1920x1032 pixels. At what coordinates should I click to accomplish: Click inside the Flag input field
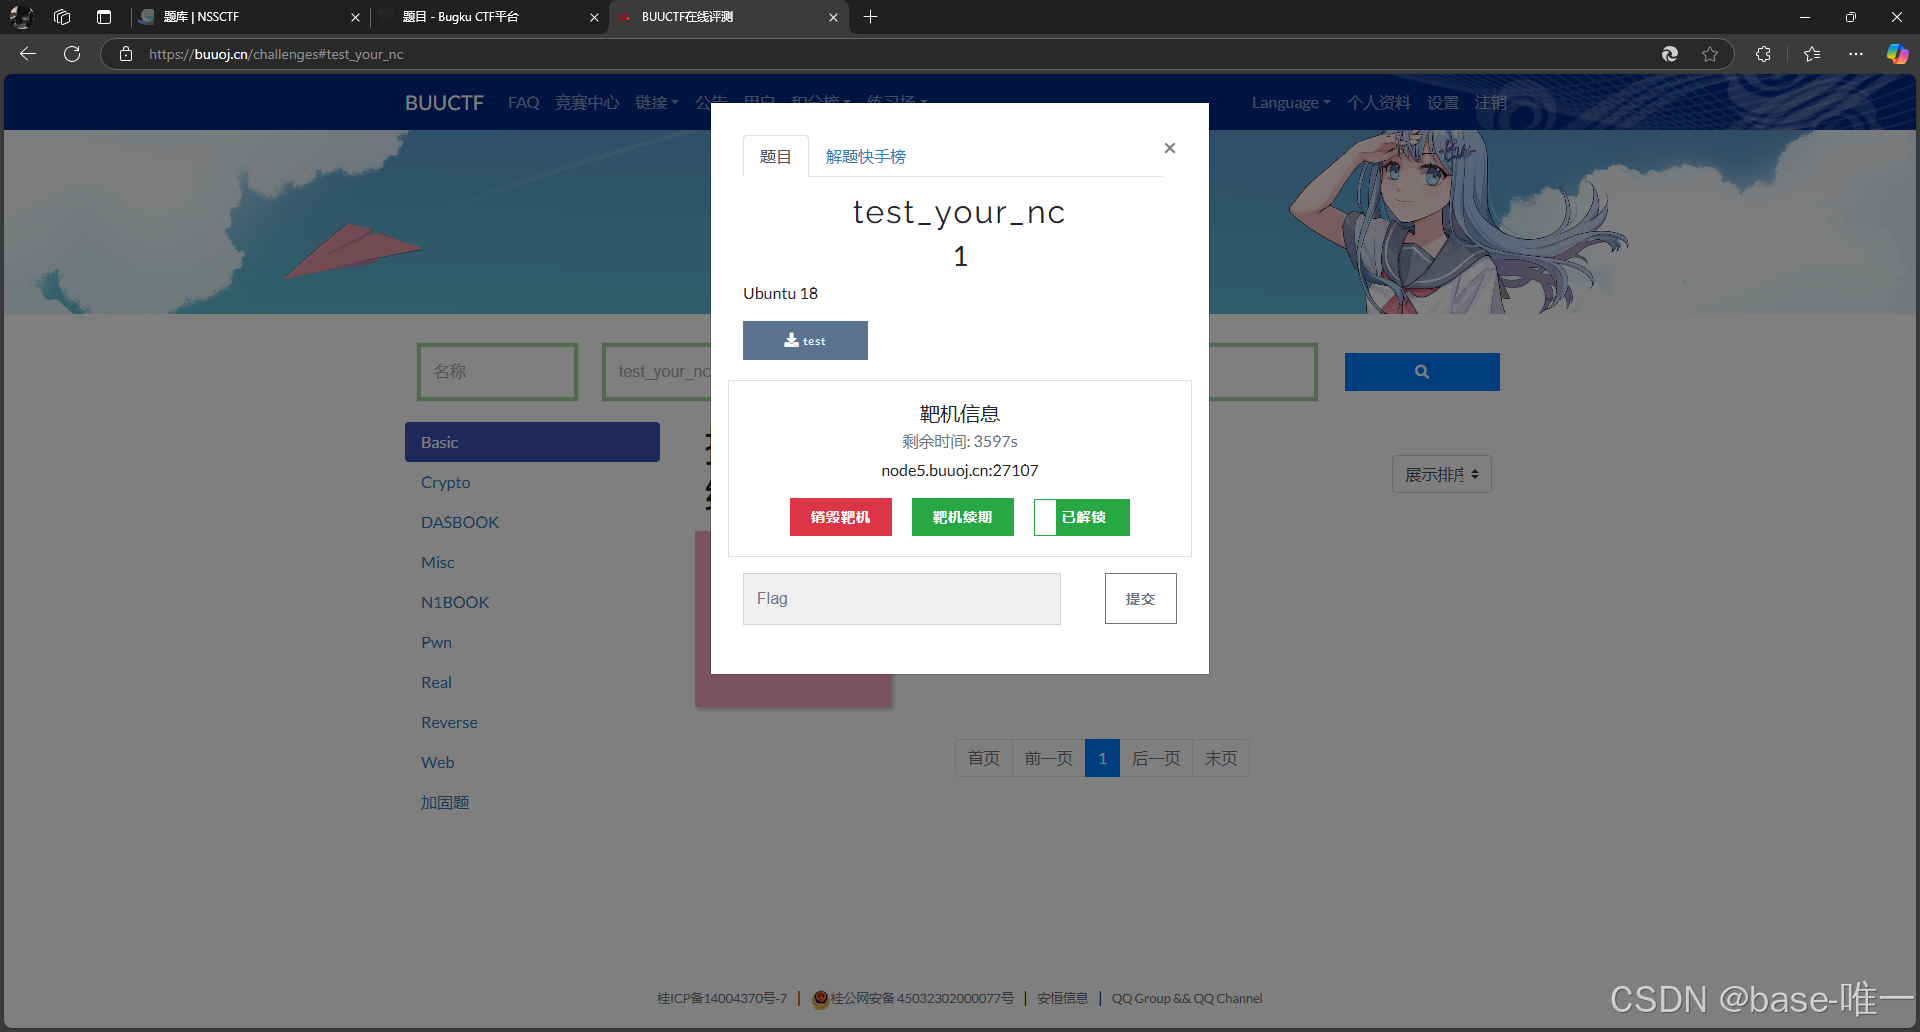[900, 598]
